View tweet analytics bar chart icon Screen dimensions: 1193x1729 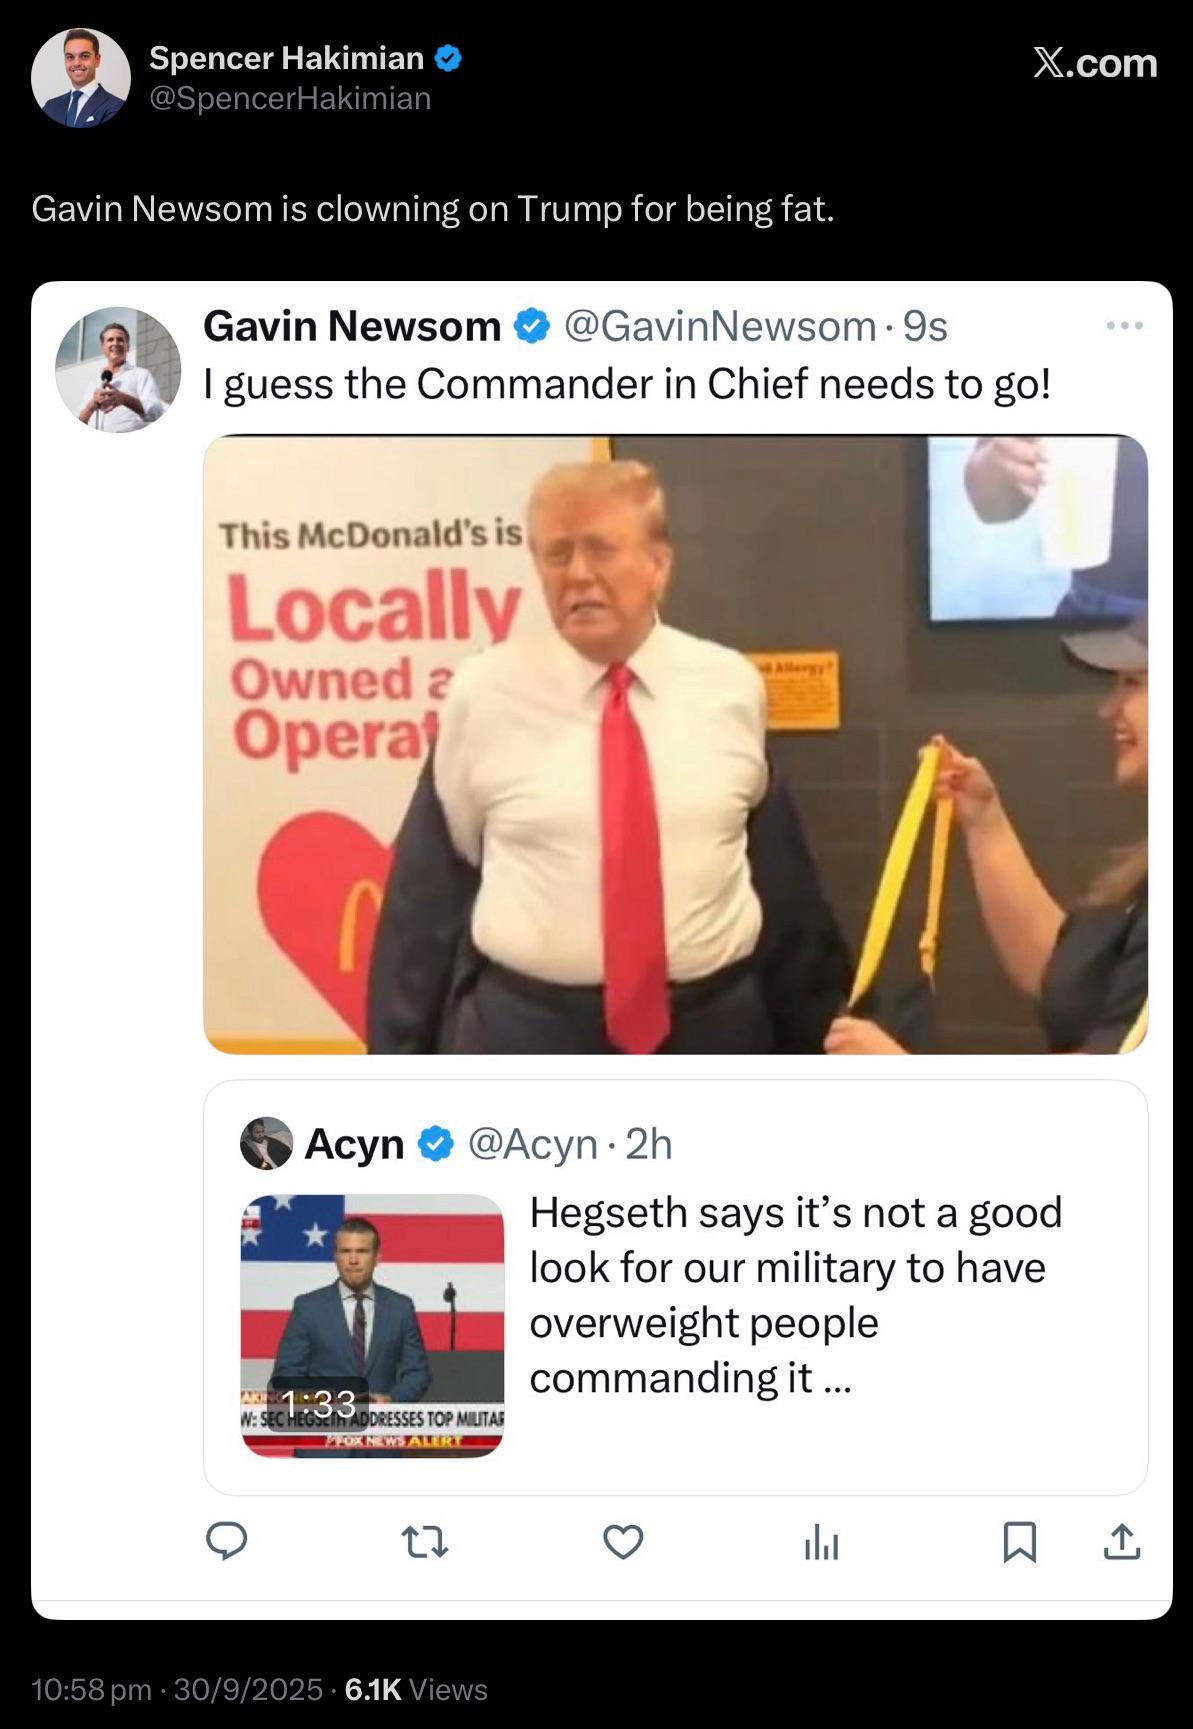tap(821, 1542)
